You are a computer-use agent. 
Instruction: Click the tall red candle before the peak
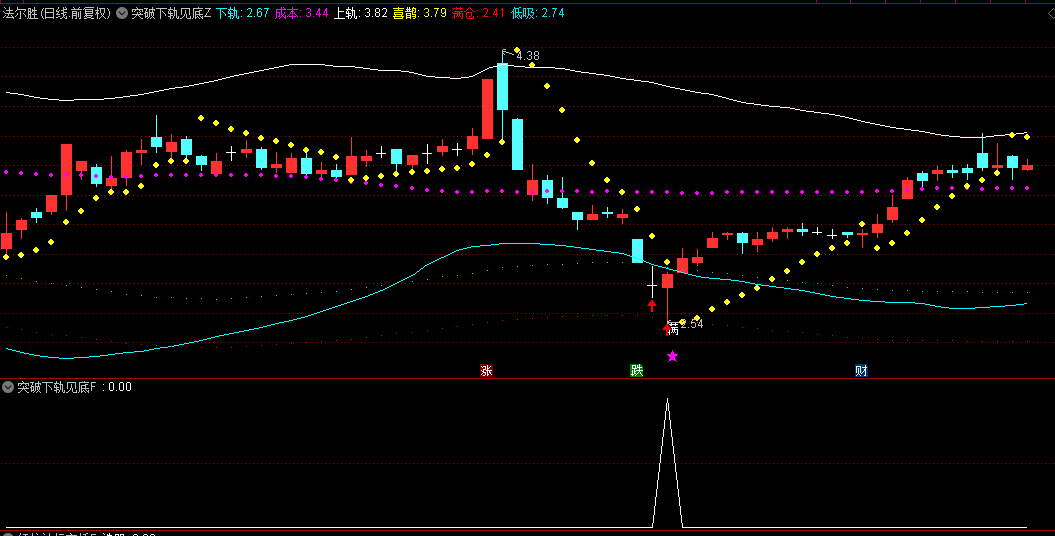click(487, 108)
